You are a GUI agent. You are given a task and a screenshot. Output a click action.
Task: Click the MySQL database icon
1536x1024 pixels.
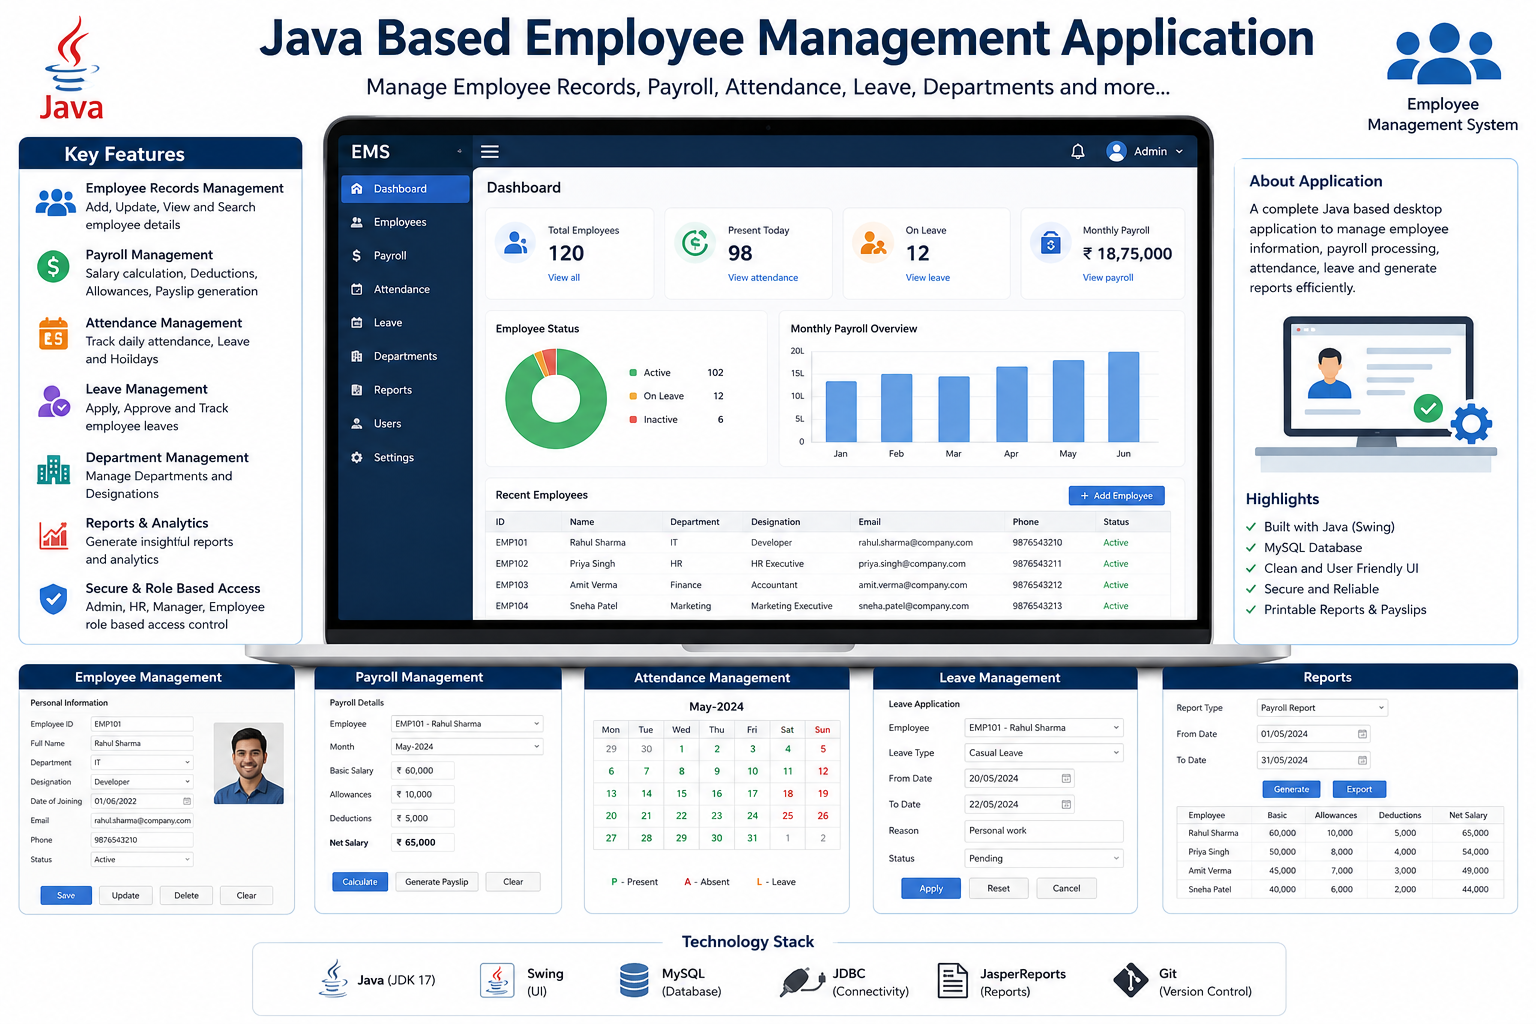point(634,981)
